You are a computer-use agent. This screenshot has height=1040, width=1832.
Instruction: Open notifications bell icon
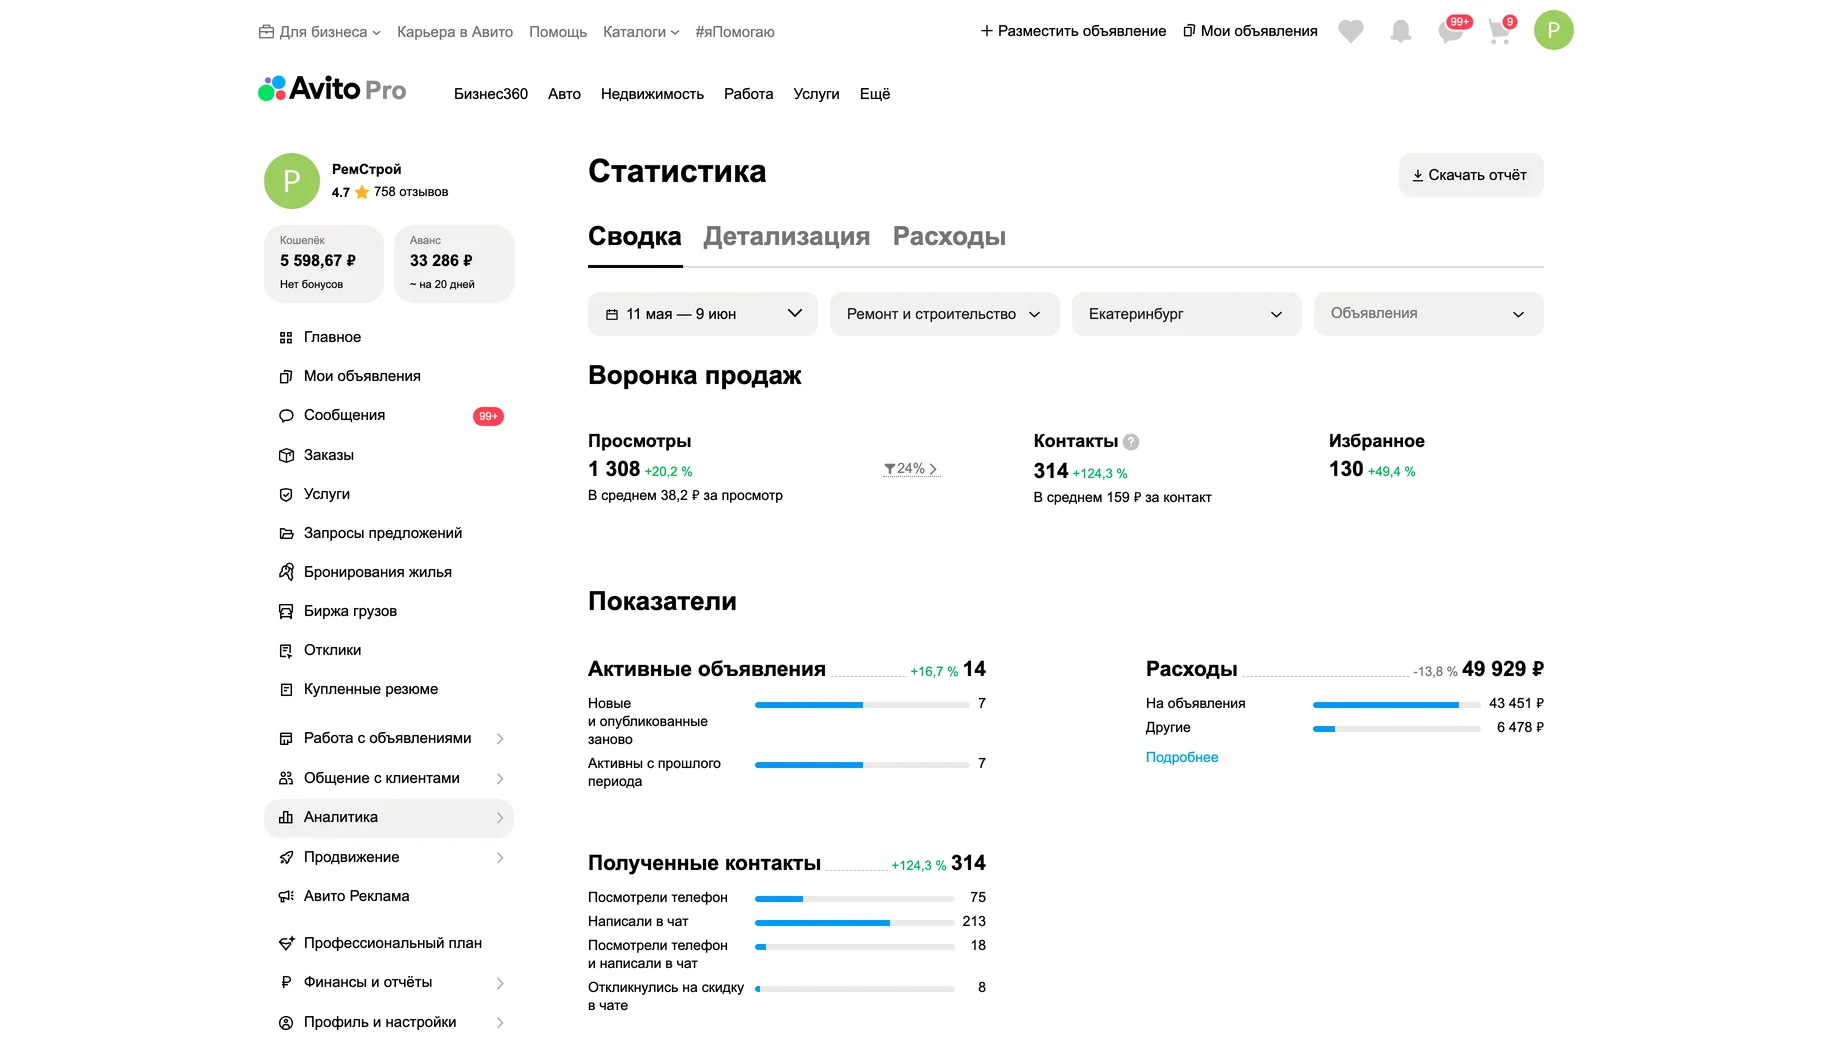[1401, 32]
